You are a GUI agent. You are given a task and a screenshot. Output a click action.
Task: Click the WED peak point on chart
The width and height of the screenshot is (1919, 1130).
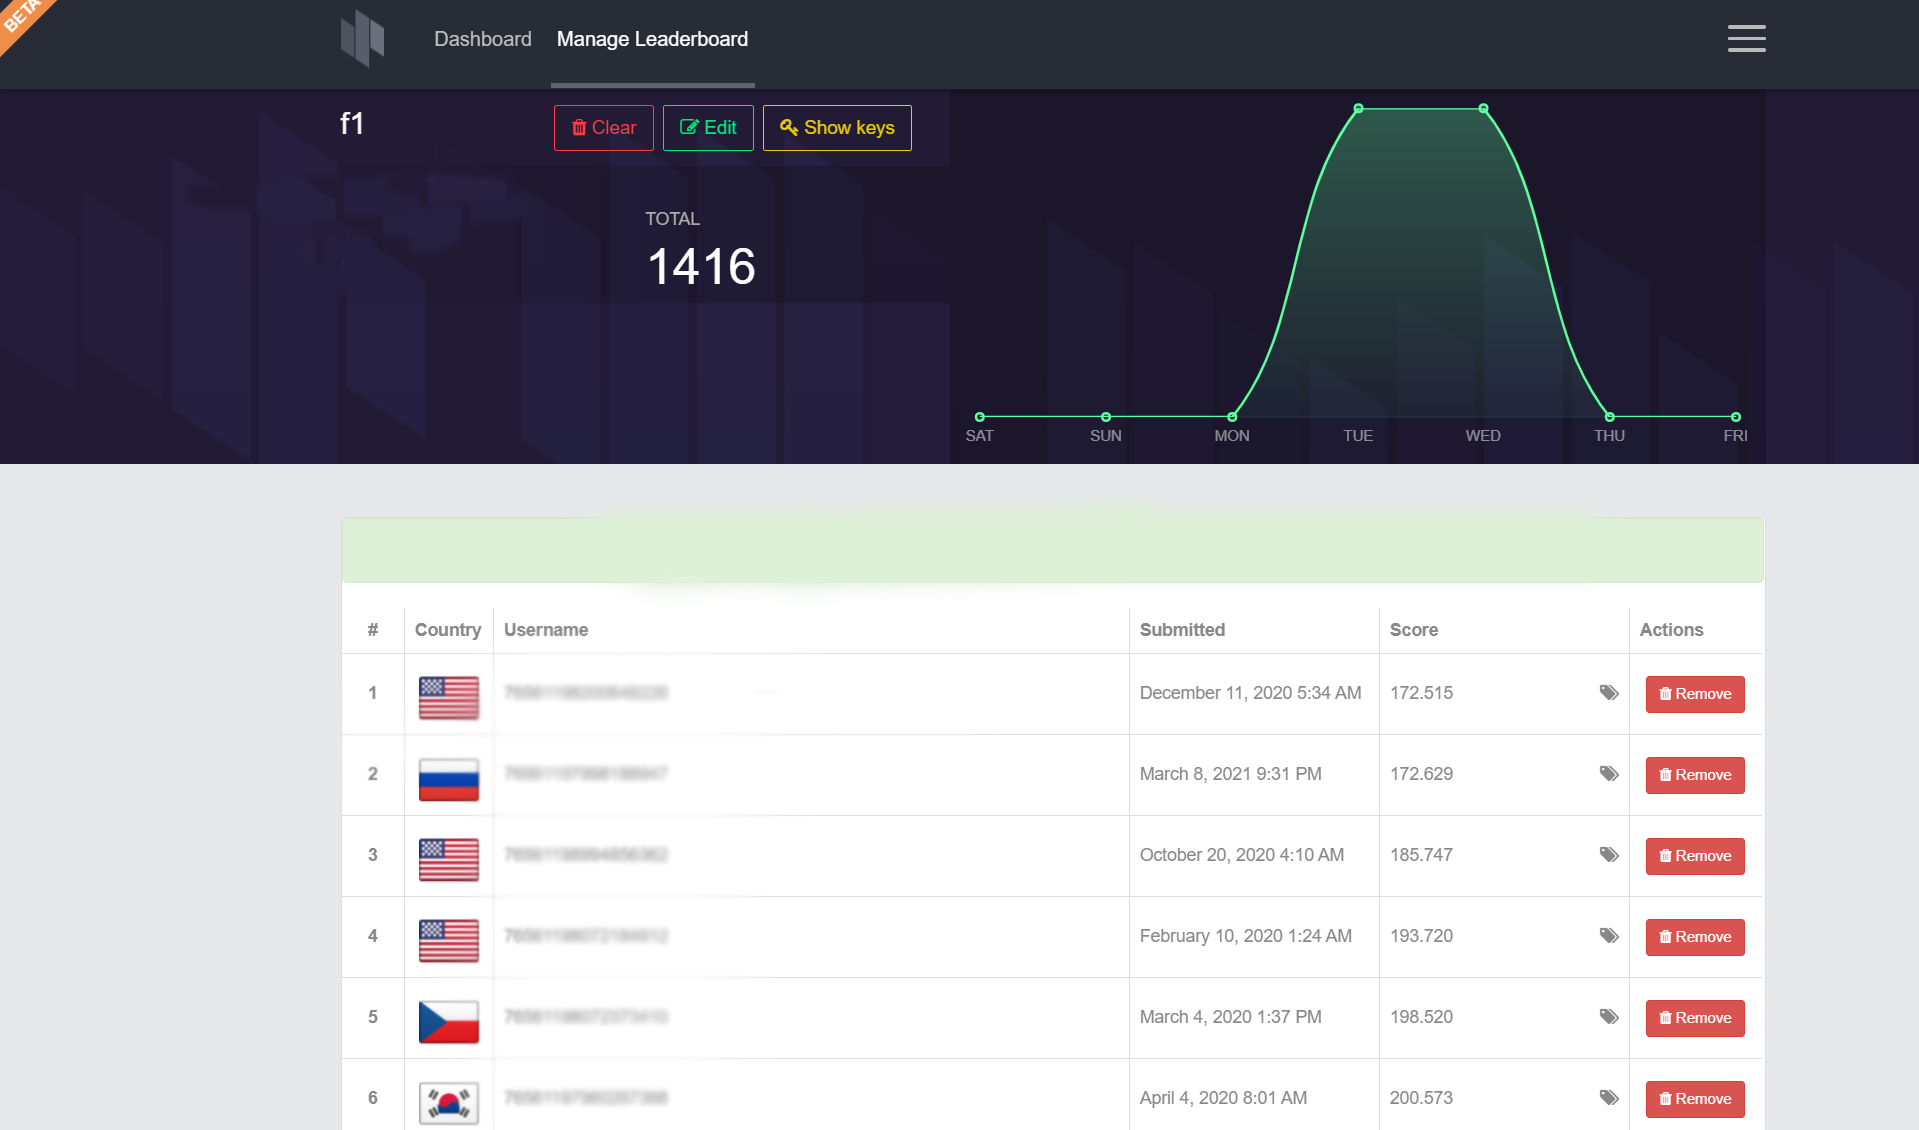(1483, 108)
